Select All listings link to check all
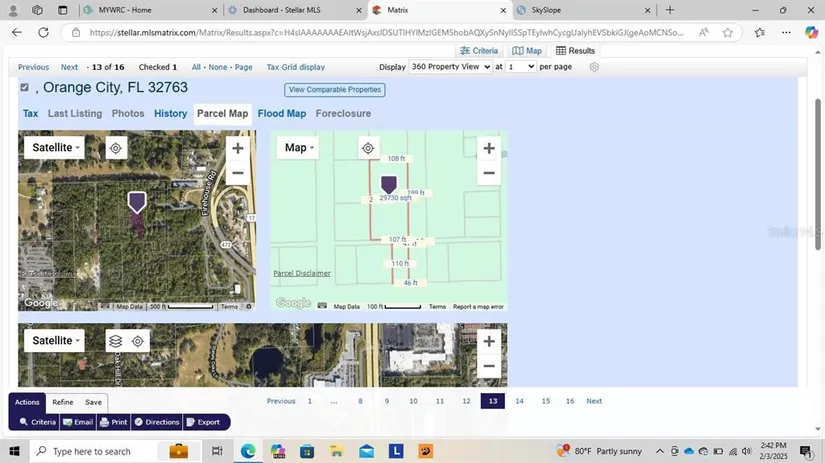 [196, 67]
